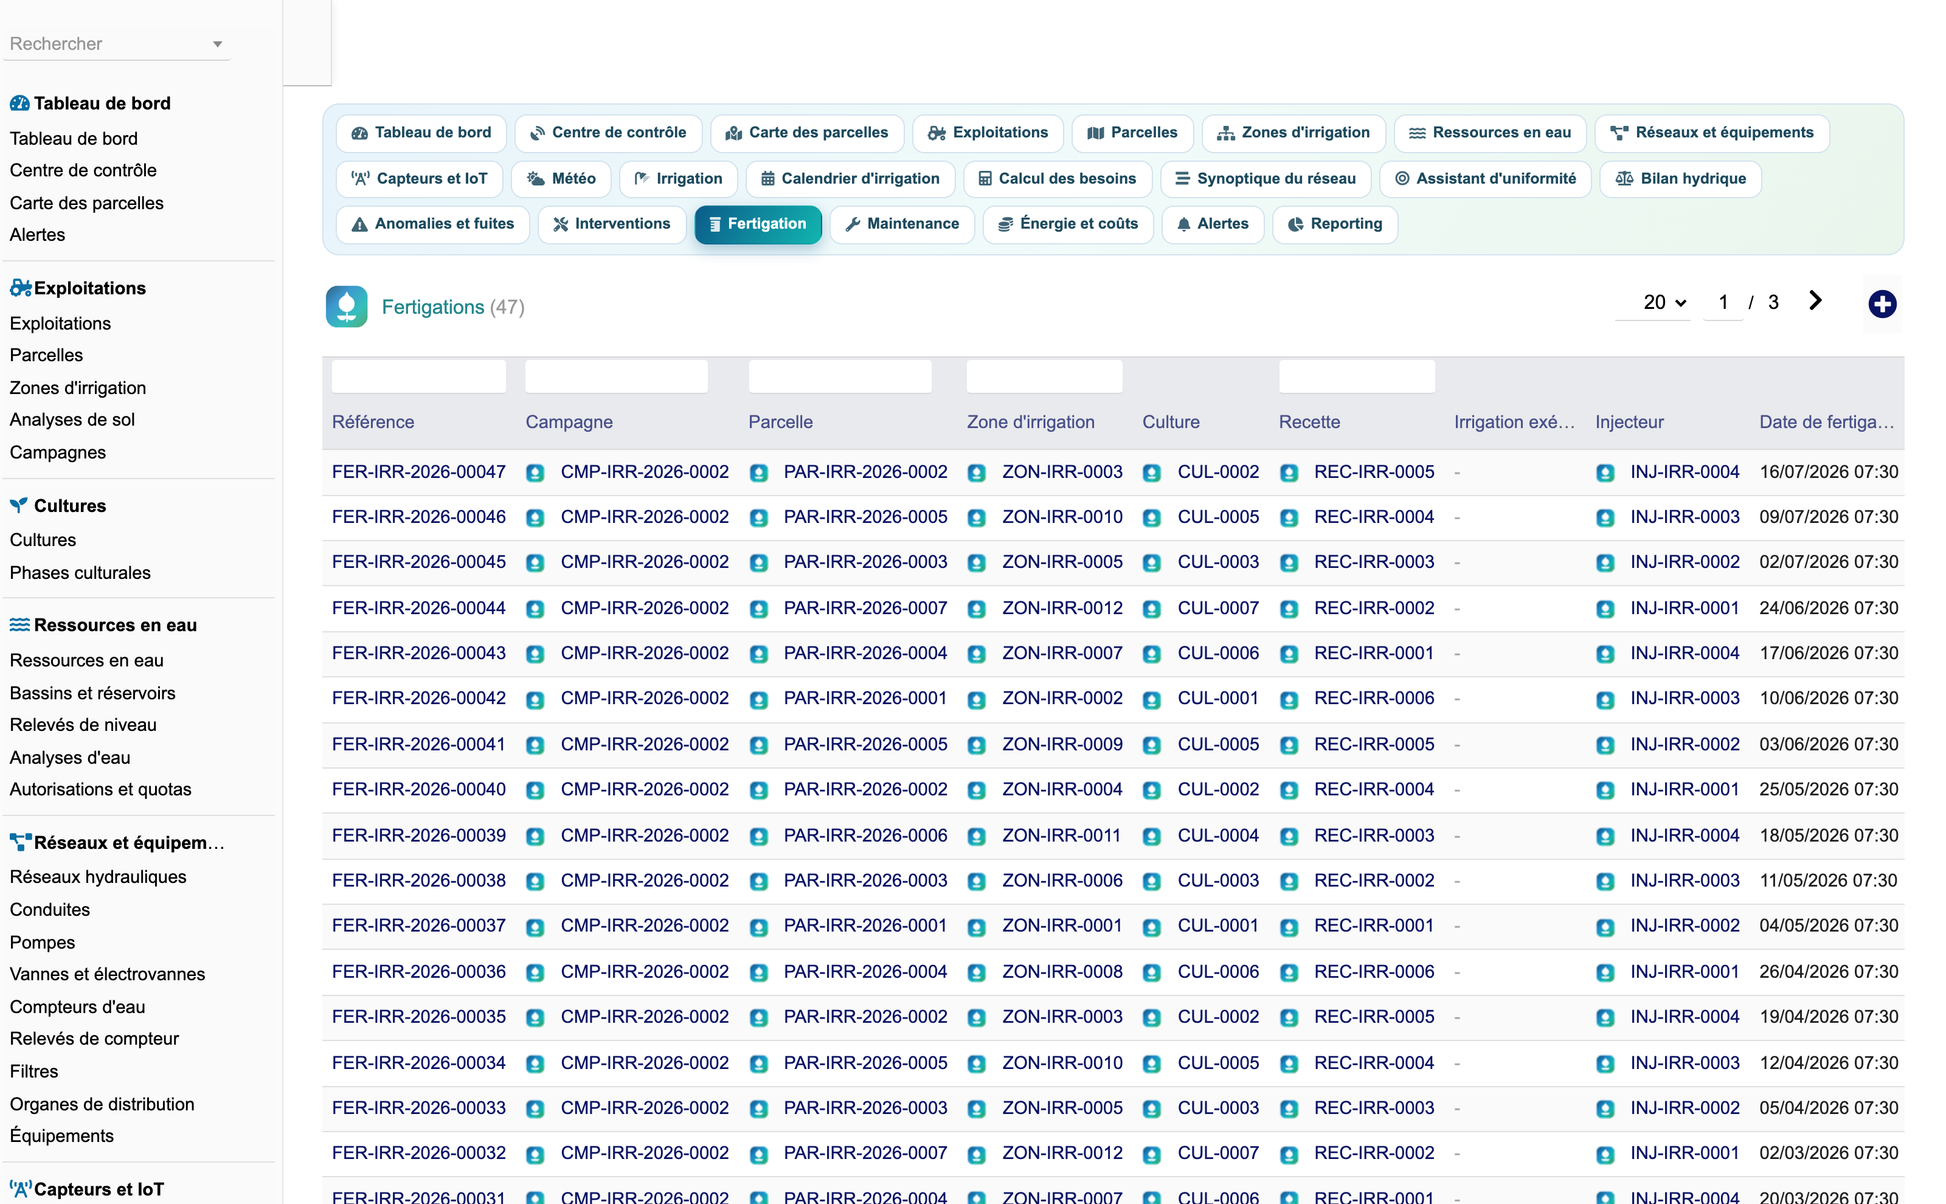Add a new fertigation with plus icon
The image size is (1946, 1204).
(1882, 304)
